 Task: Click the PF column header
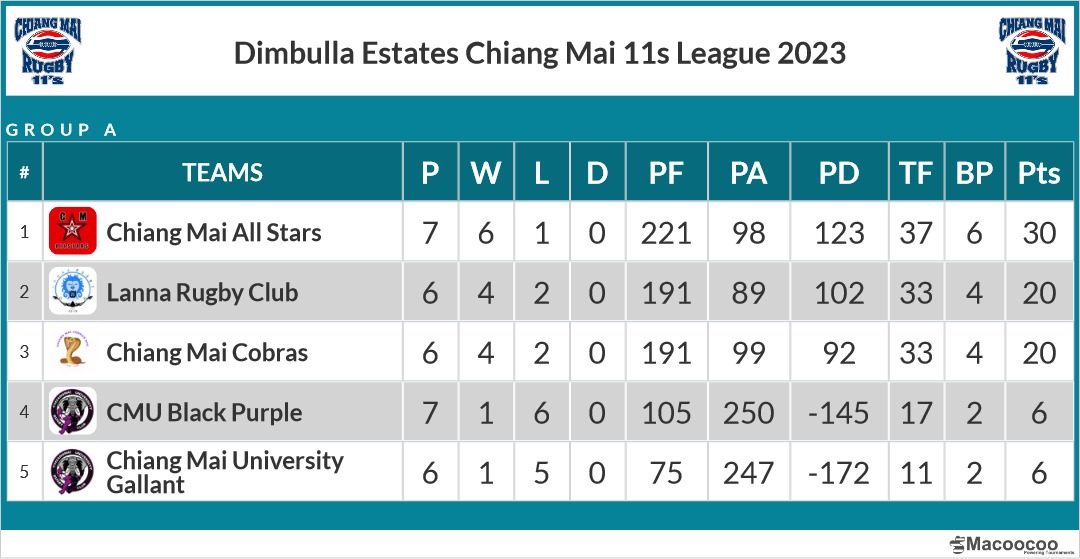666,173
